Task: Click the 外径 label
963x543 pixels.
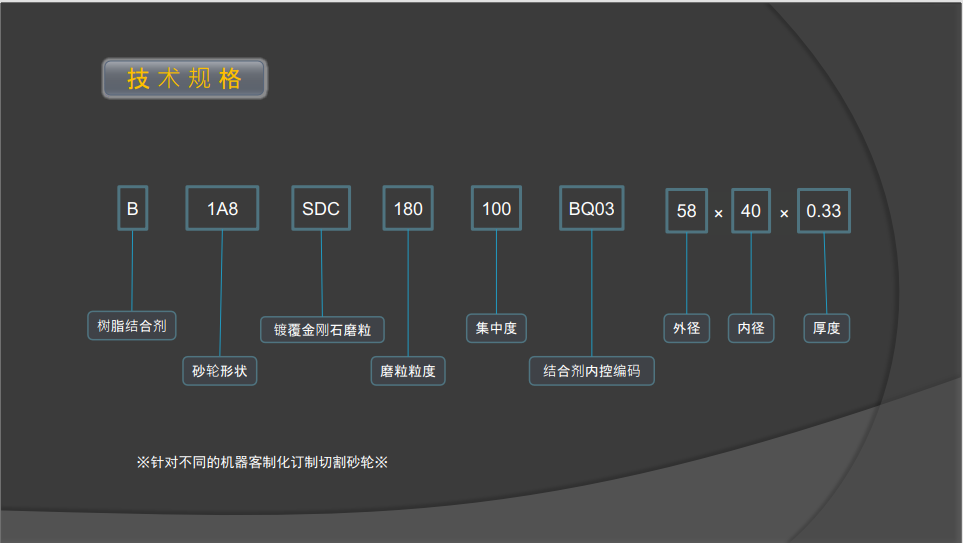Action: coord(686,328)
